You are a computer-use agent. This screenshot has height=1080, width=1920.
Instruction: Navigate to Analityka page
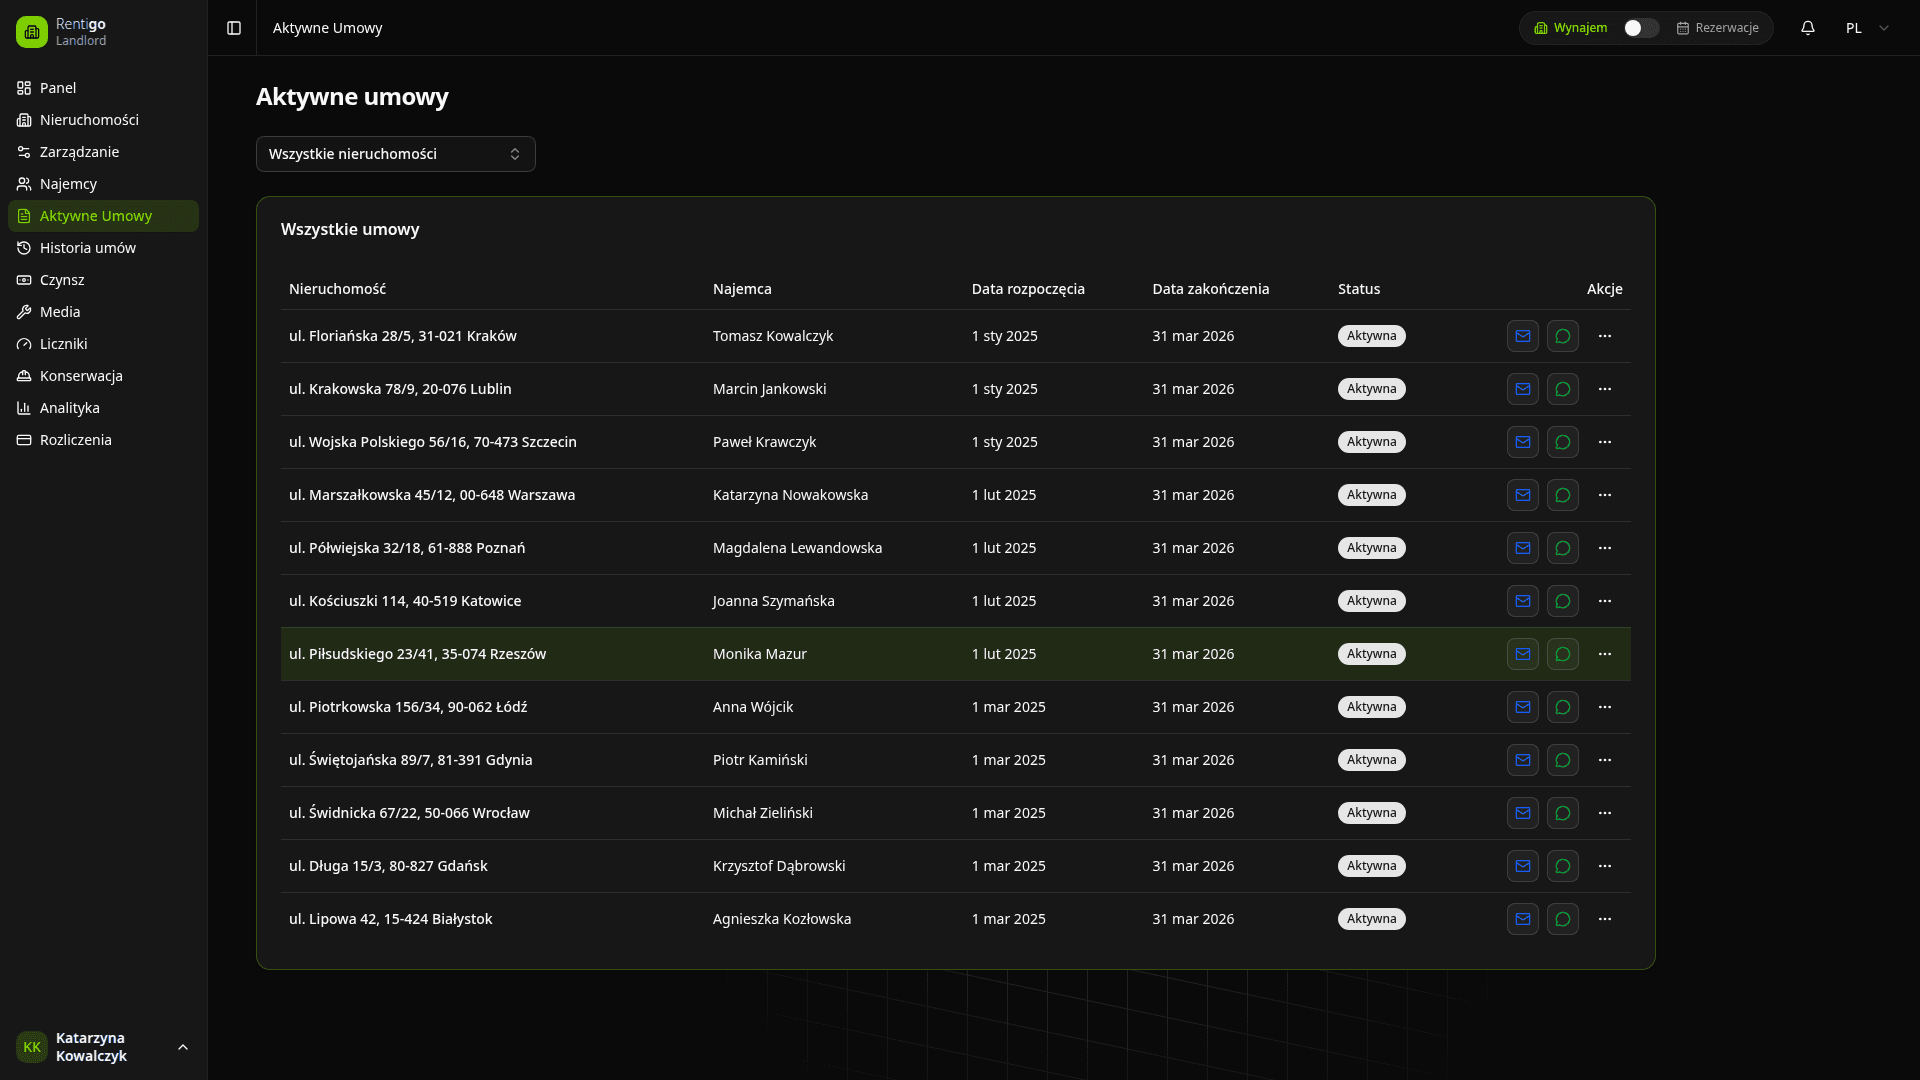tap(70, 408)
